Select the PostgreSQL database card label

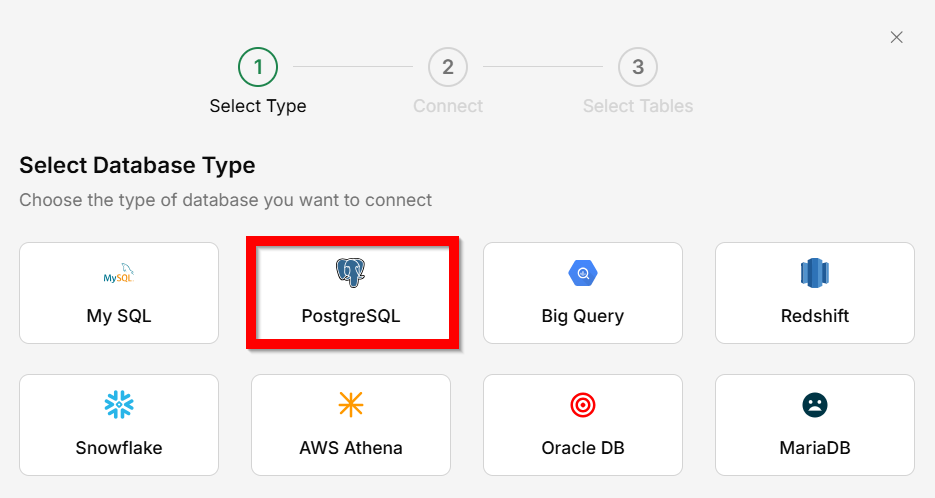[351, 316]
